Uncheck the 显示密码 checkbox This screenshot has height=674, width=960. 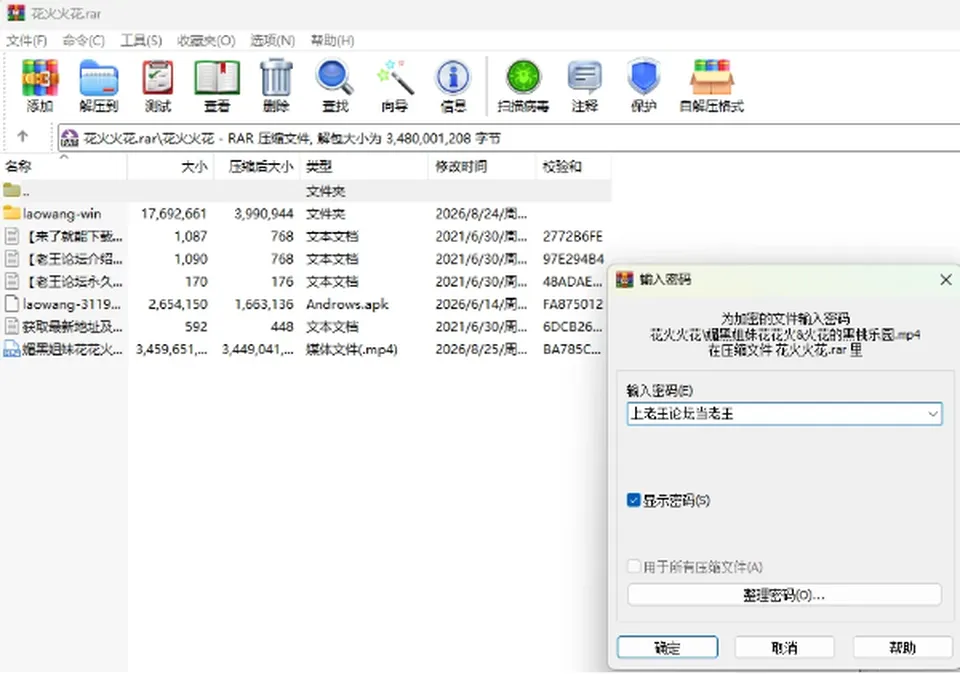(634, 500)
